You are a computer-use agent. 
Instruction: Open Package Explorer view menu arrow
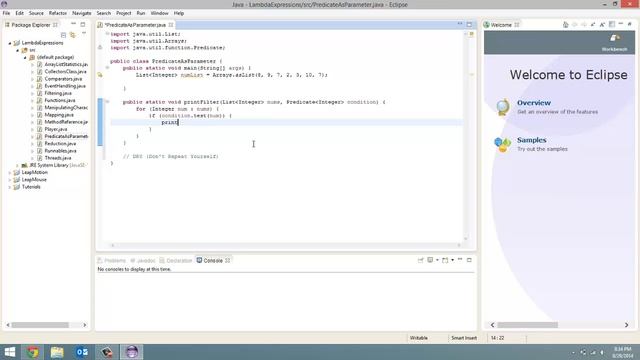pos(84,34)
